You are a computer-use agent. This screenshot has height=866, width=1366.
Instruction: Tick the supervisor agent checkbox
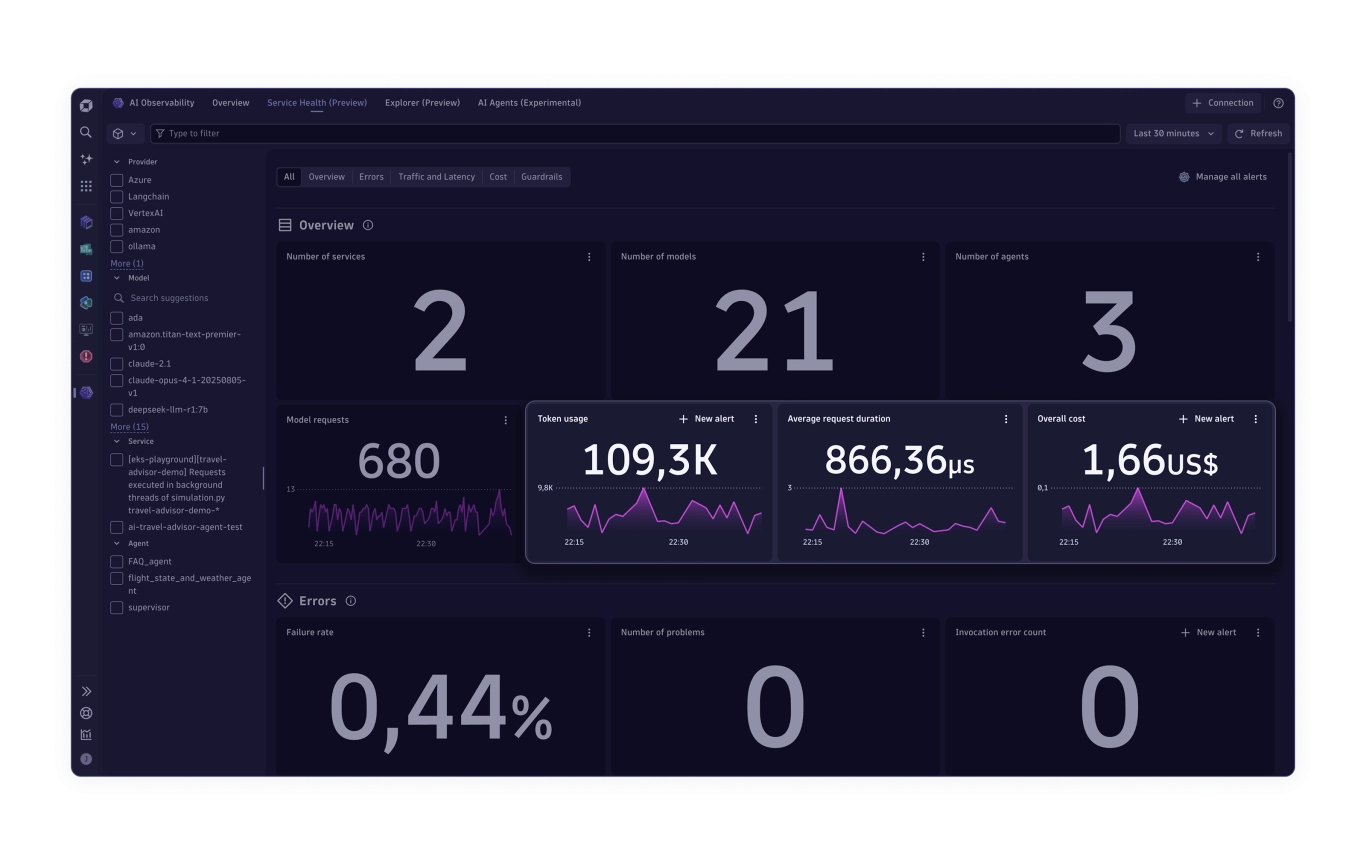[x=117, y=608]
